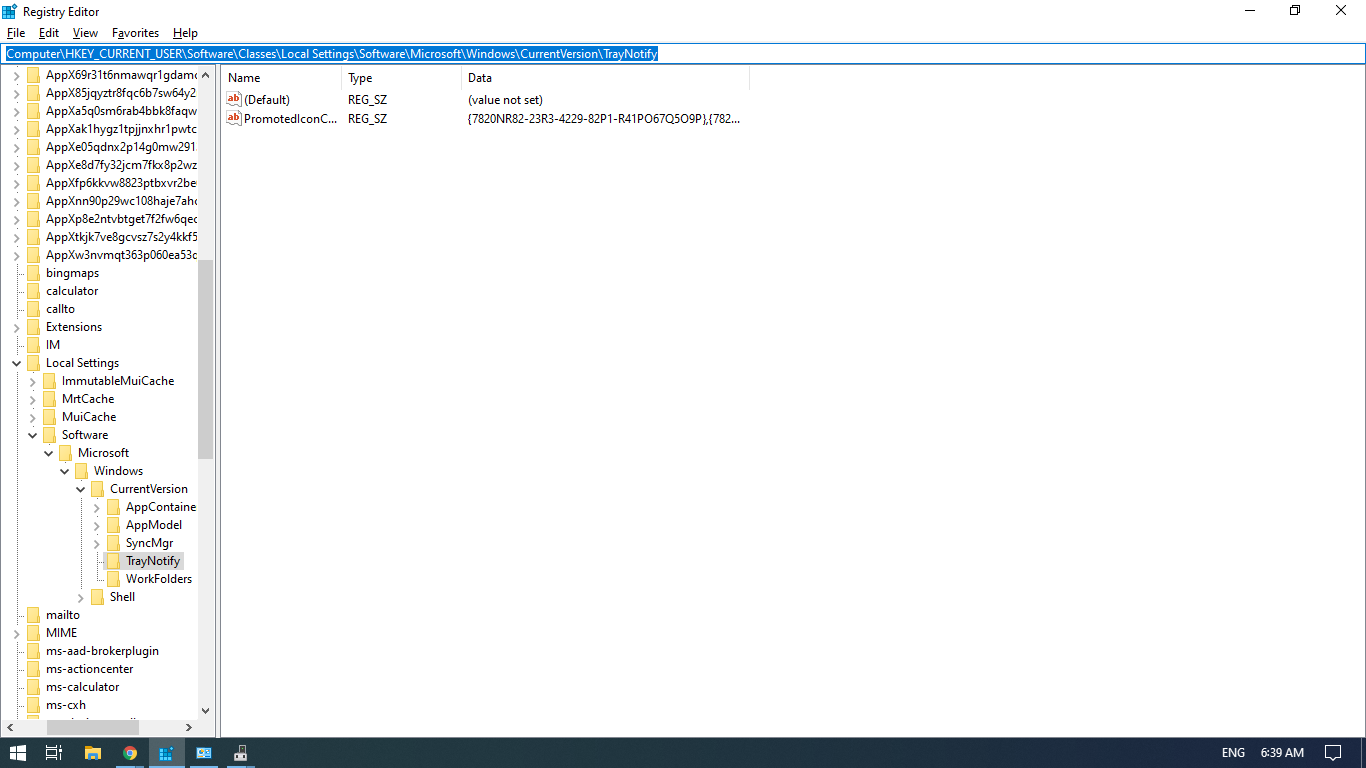The width and height of the screenshot is (1366, 768).
Task: Collapse the Microsoft tree node
Action: tap(49, 453)
